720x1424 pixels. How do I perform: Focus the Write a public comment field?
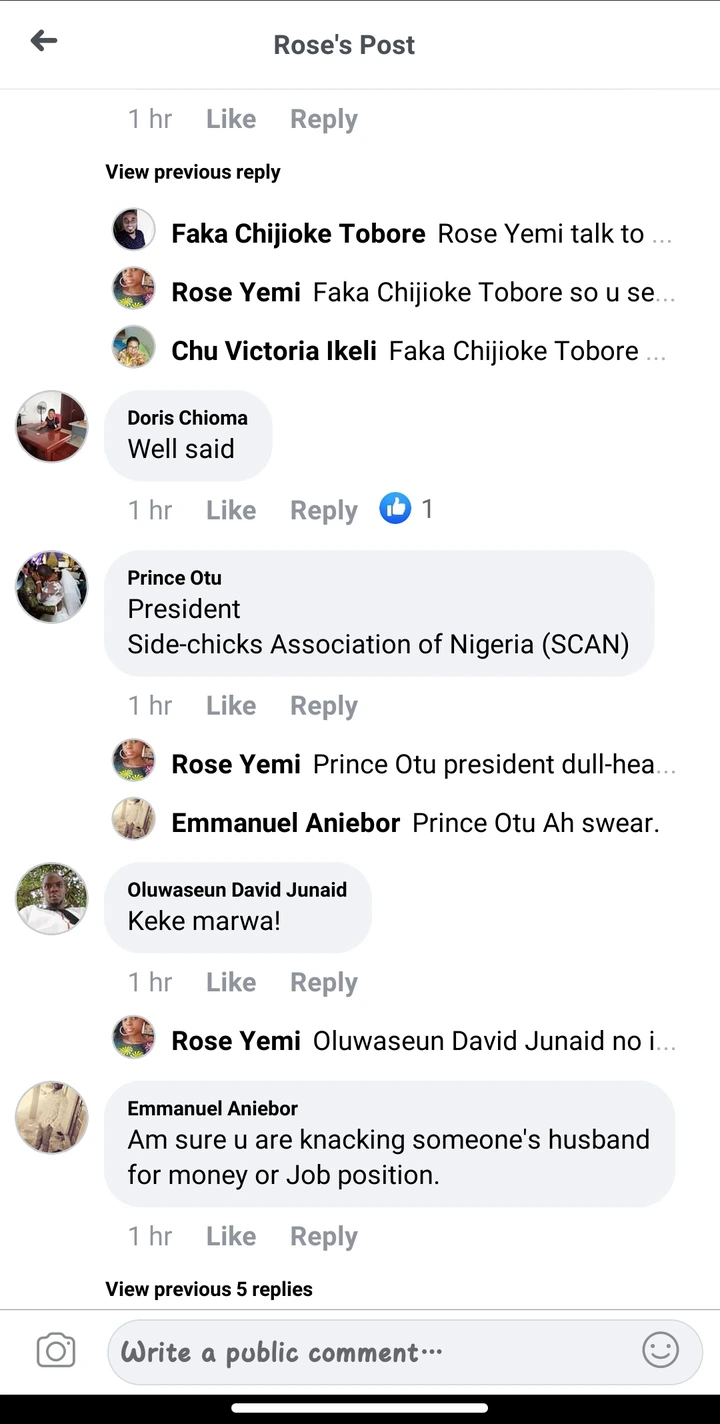[370, 1352]
